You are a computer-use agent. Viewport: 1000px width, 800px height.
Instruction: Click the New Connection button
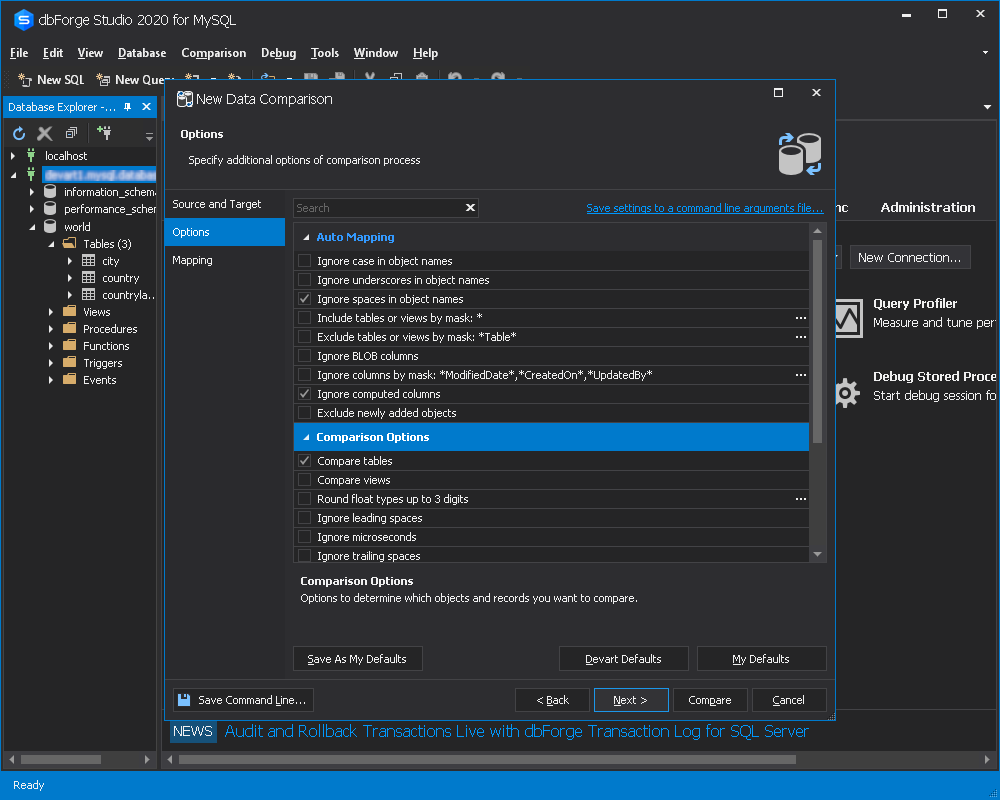coord(909,257)
